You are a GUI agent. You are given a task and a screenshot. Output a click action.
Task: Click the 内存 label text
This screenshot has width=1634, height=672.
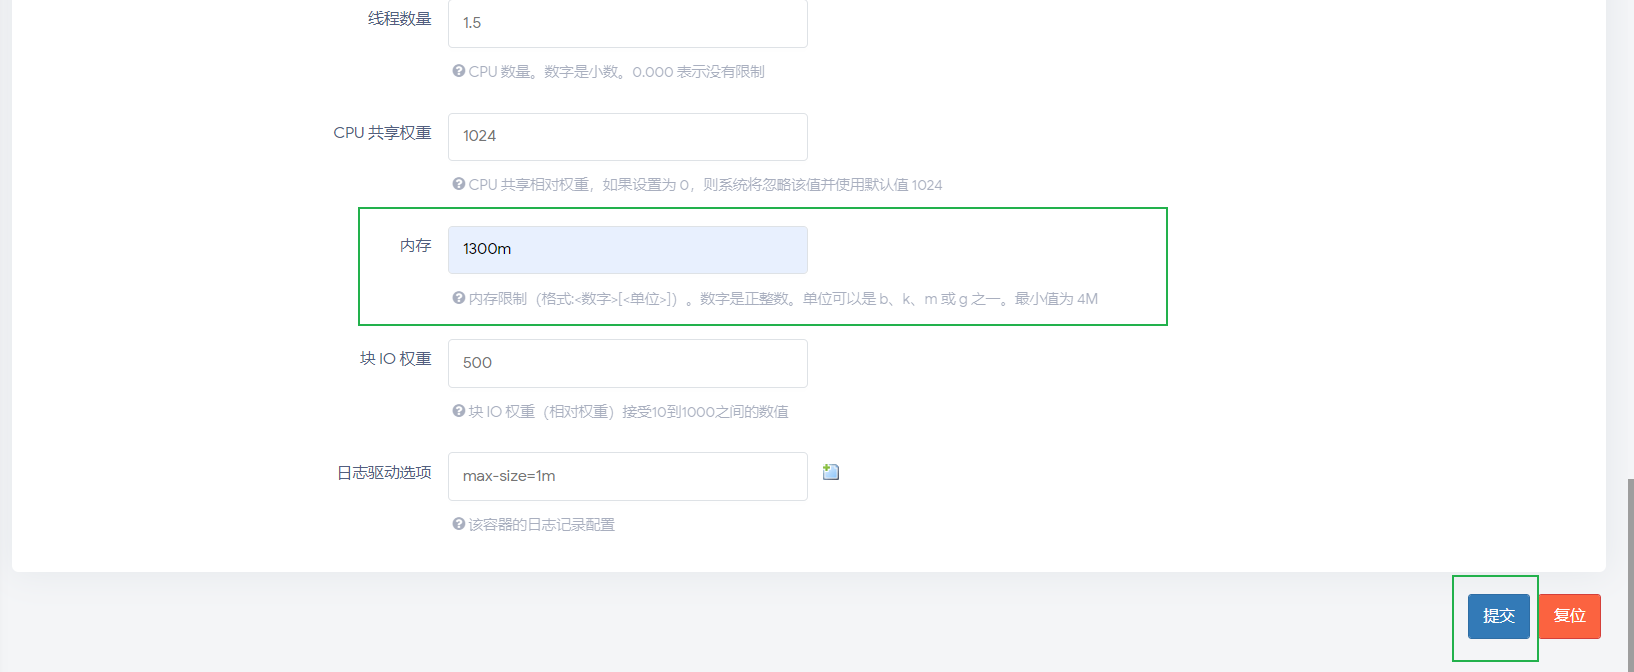[415, 246]
